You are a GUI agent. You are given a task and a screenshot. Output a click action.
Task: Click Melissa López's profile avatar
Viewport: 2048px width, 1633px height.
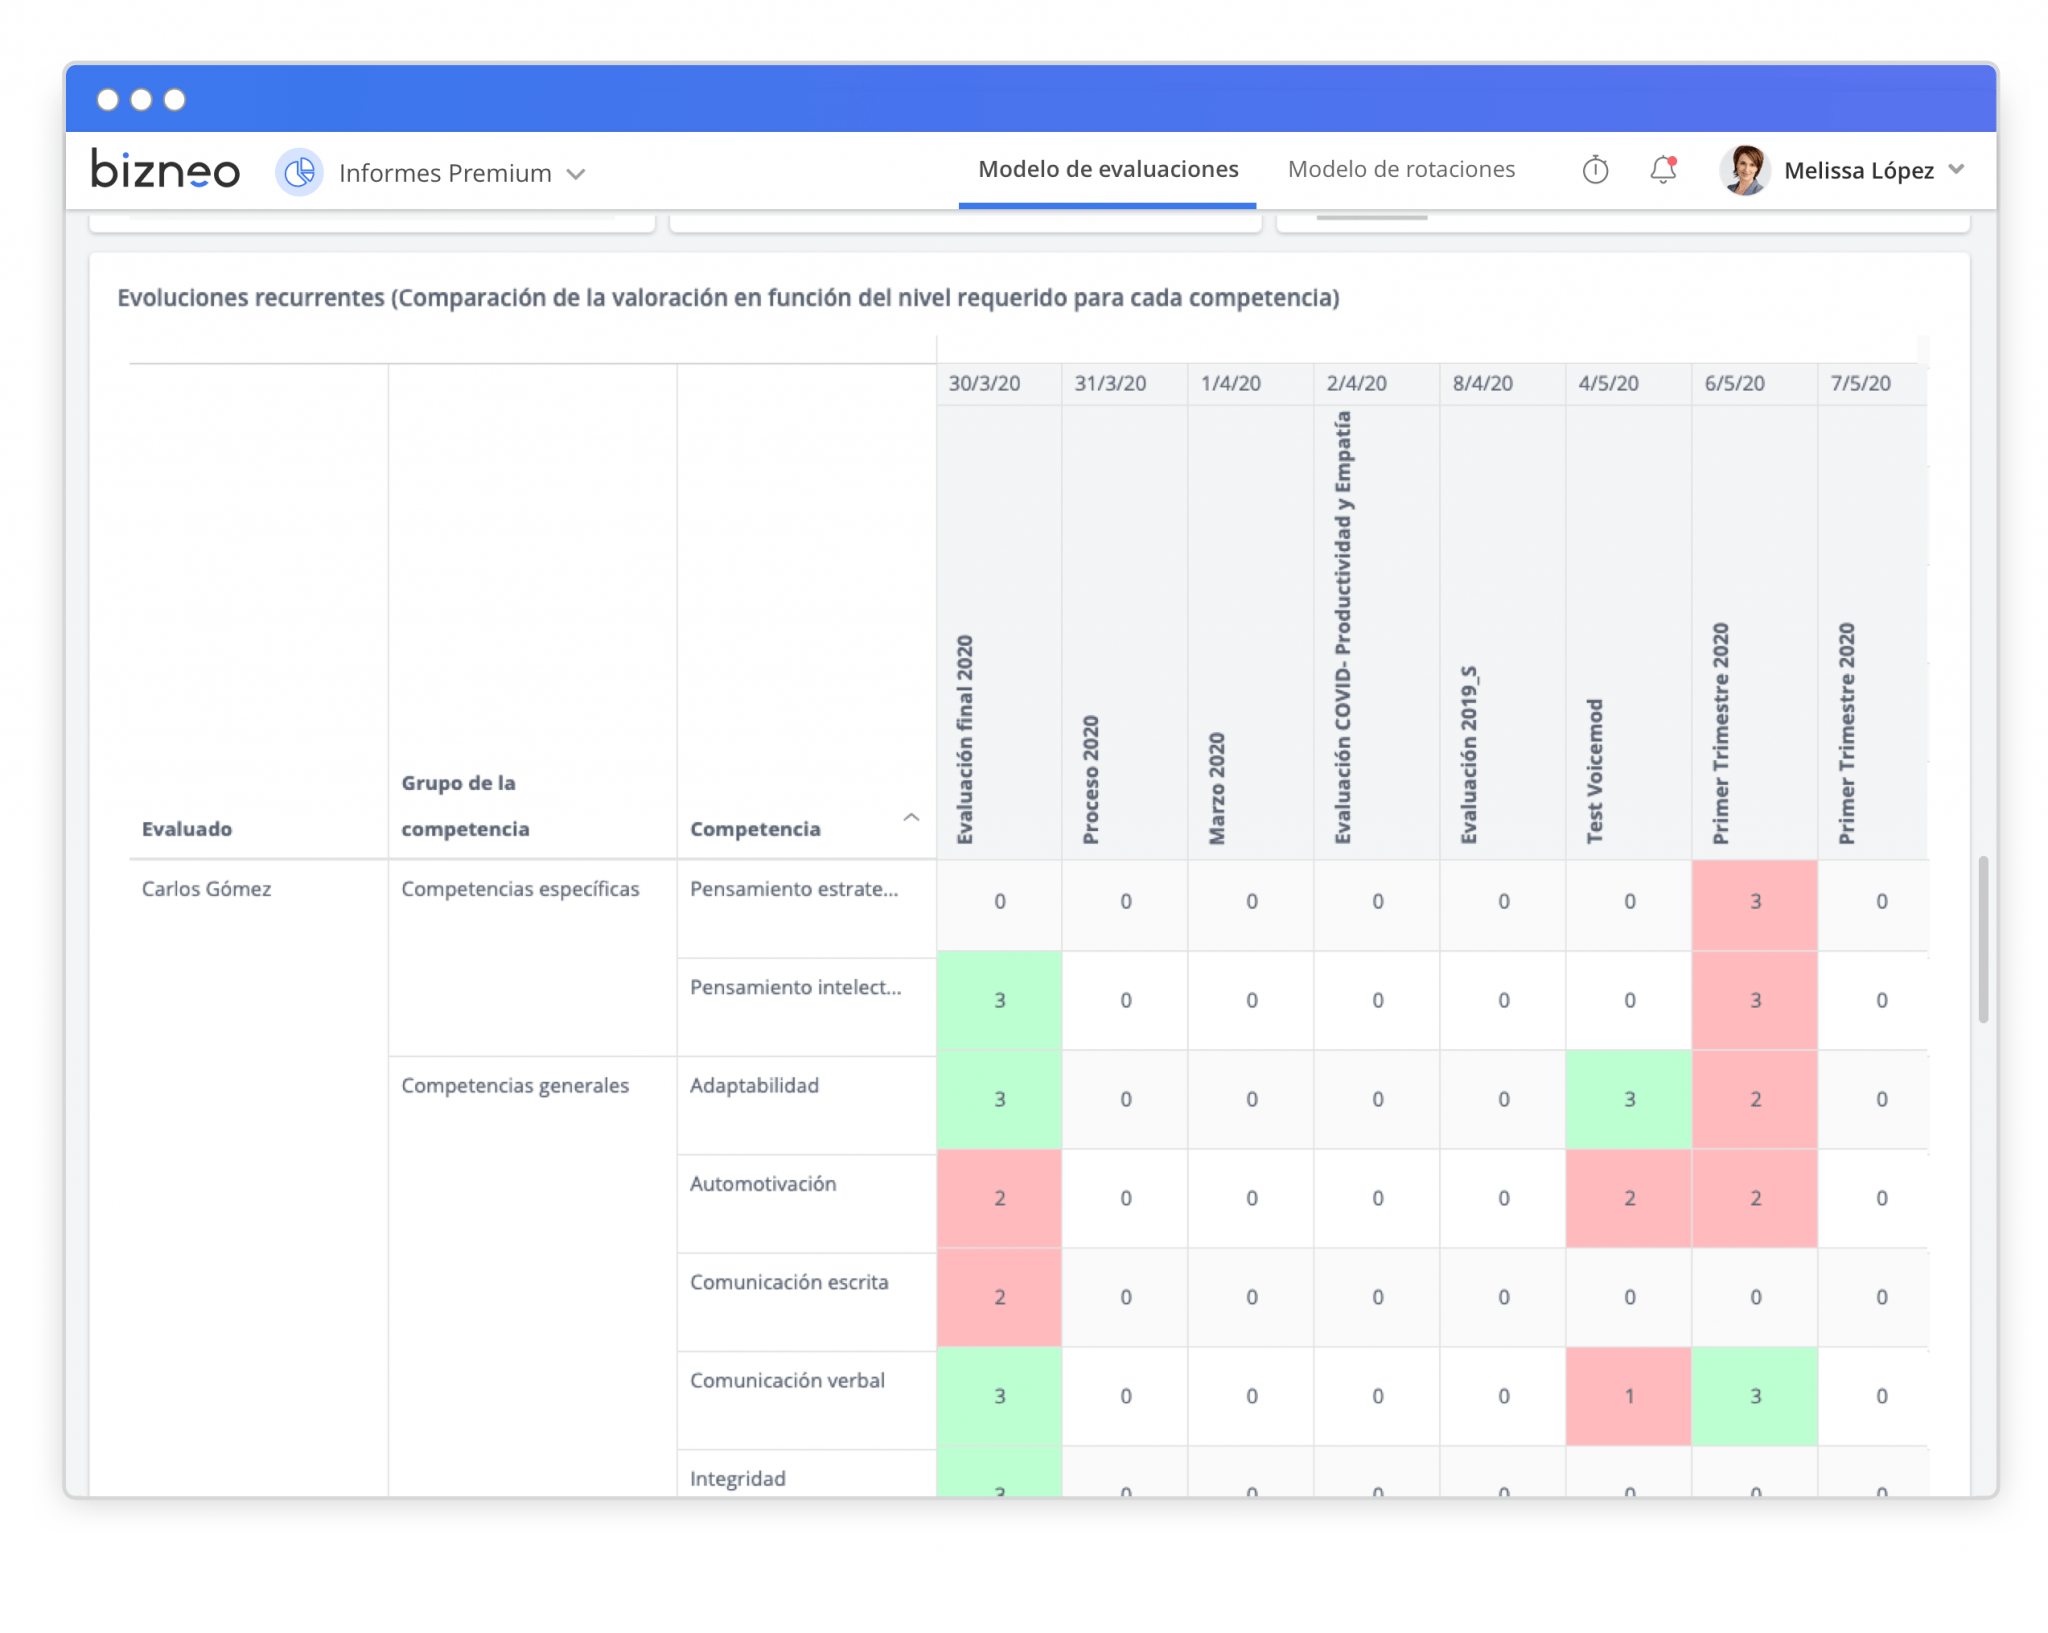click(x=1746, y=170)
